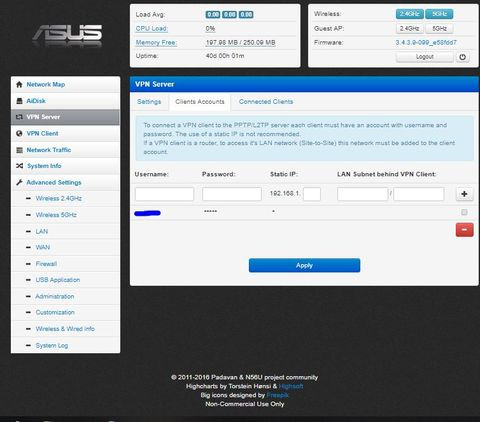Switch to the Connected Clients tab

[266, 102]
